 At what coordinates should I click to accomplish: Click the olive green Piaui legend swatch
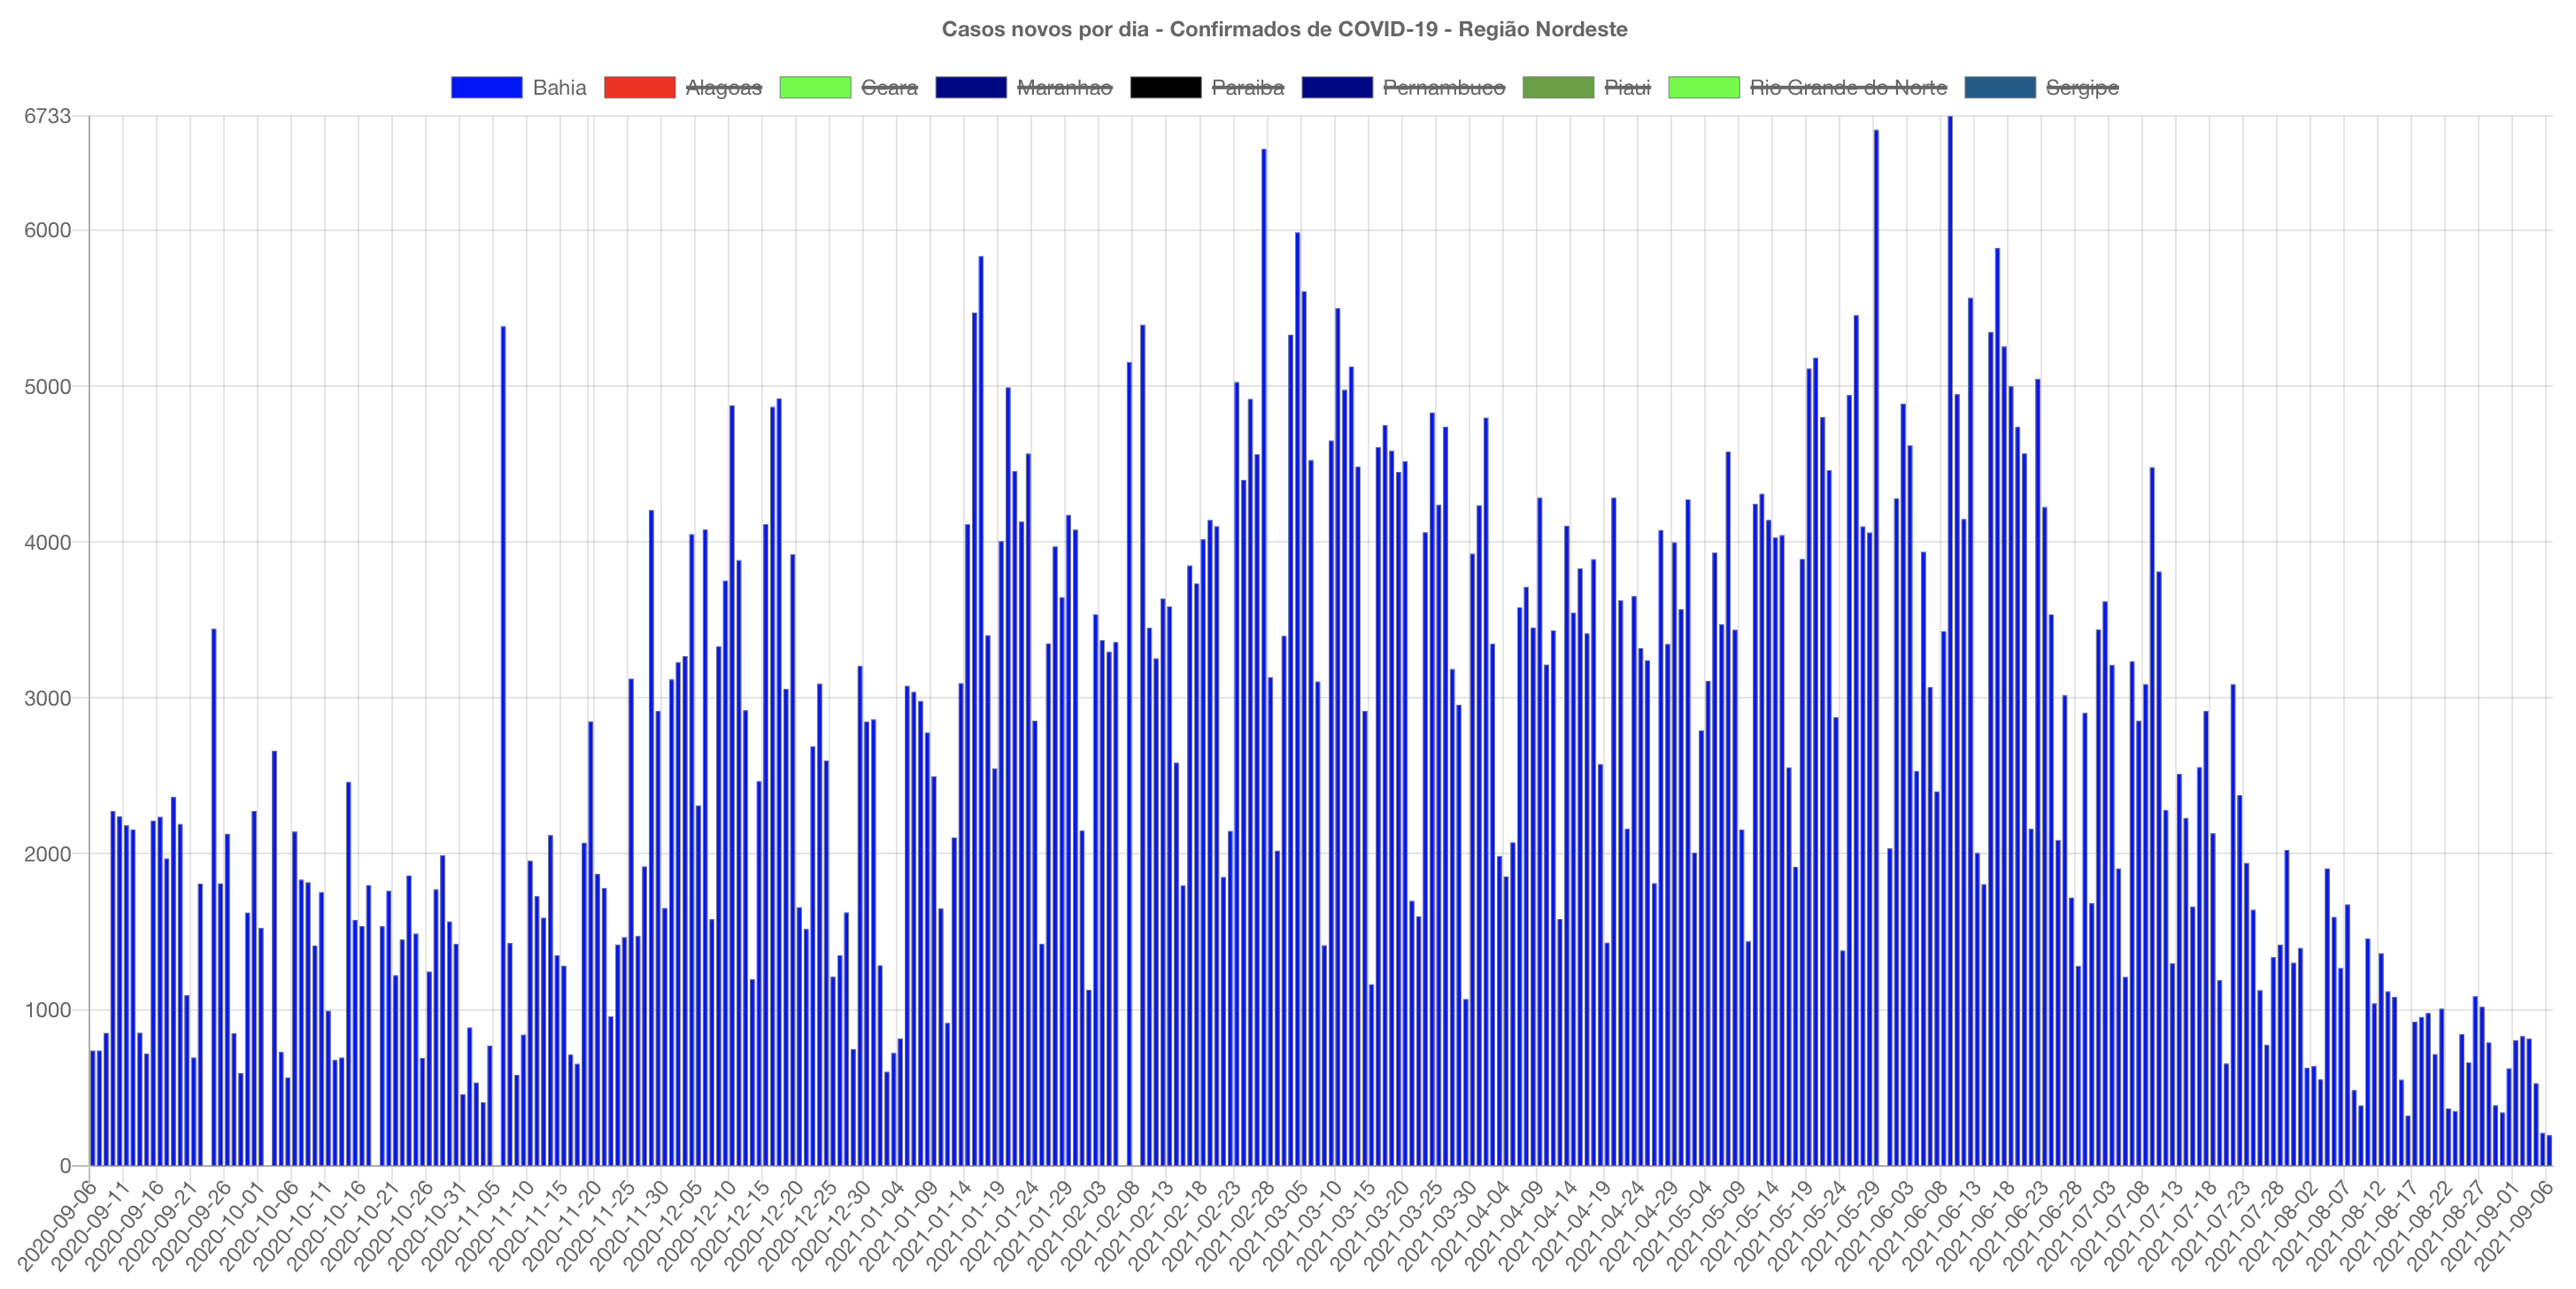coord(1557,87)
